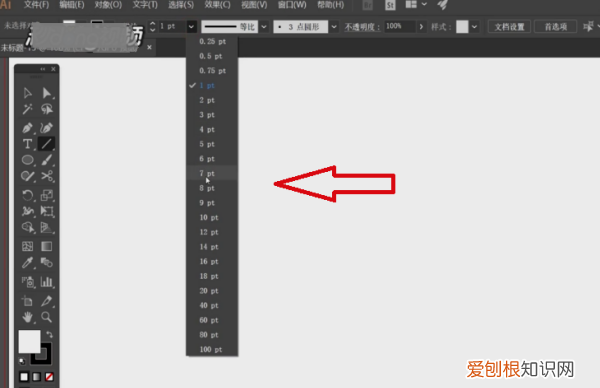Select the Symbol Sprayer tool

coord(28,282)
